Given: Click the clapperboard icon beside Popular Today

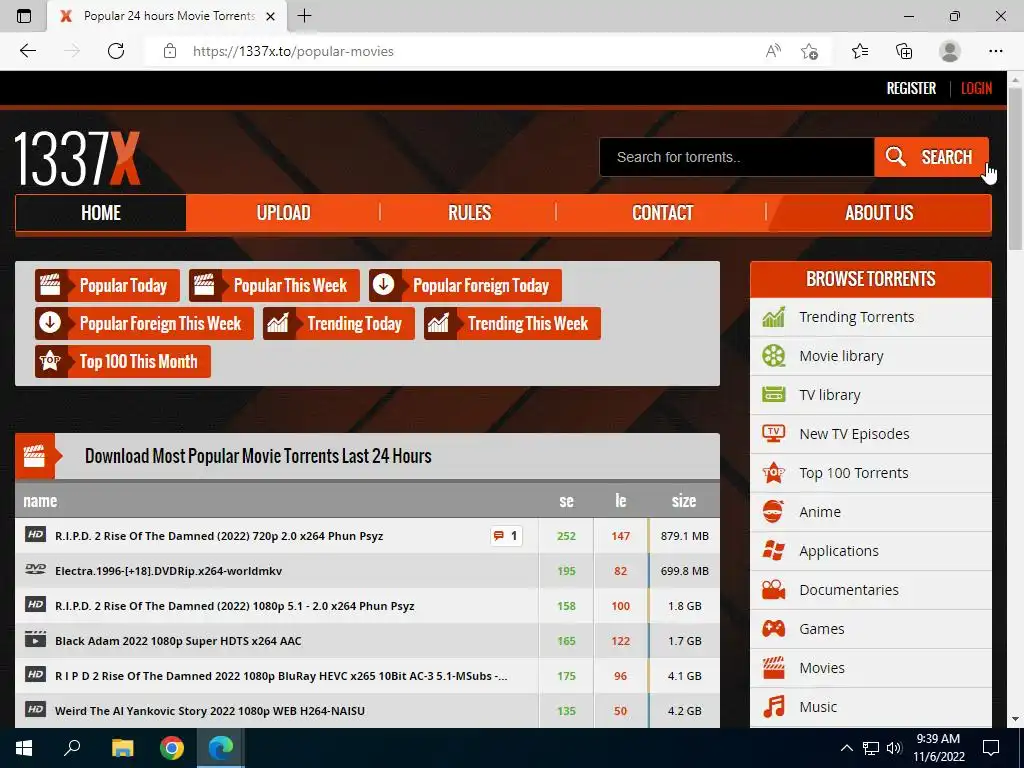Looking at the screenshot, I should tap(50, 285).
